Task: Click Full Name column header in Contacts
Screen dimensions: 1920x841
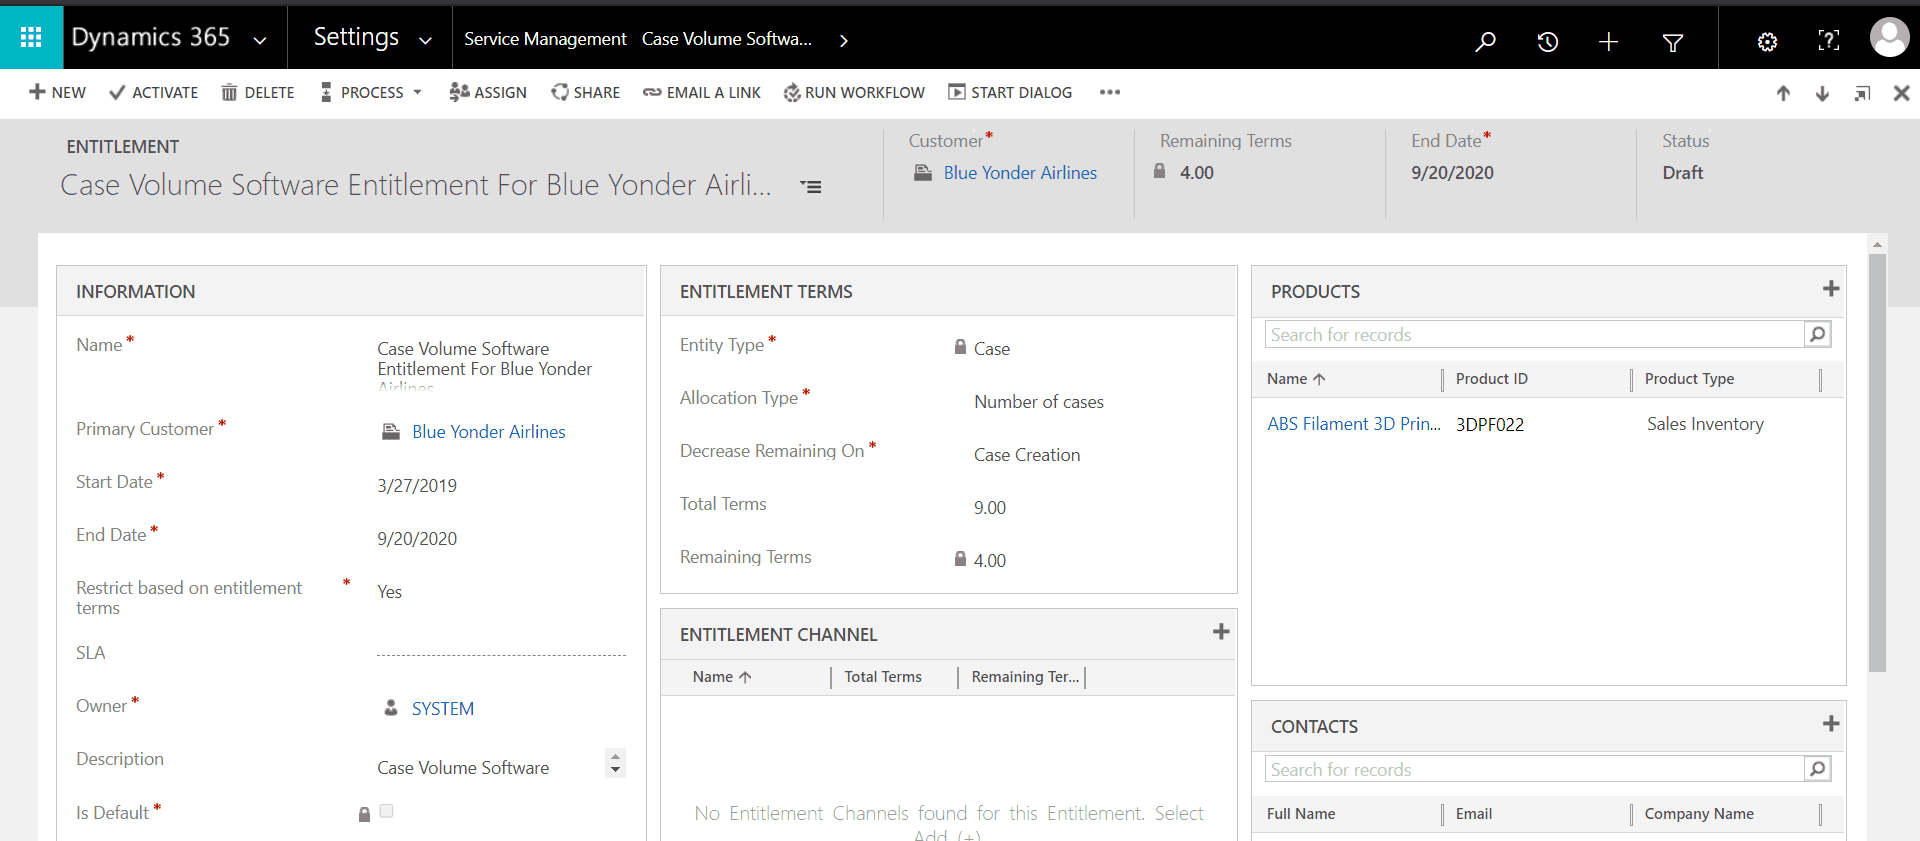Action: tap(1301, 814)
